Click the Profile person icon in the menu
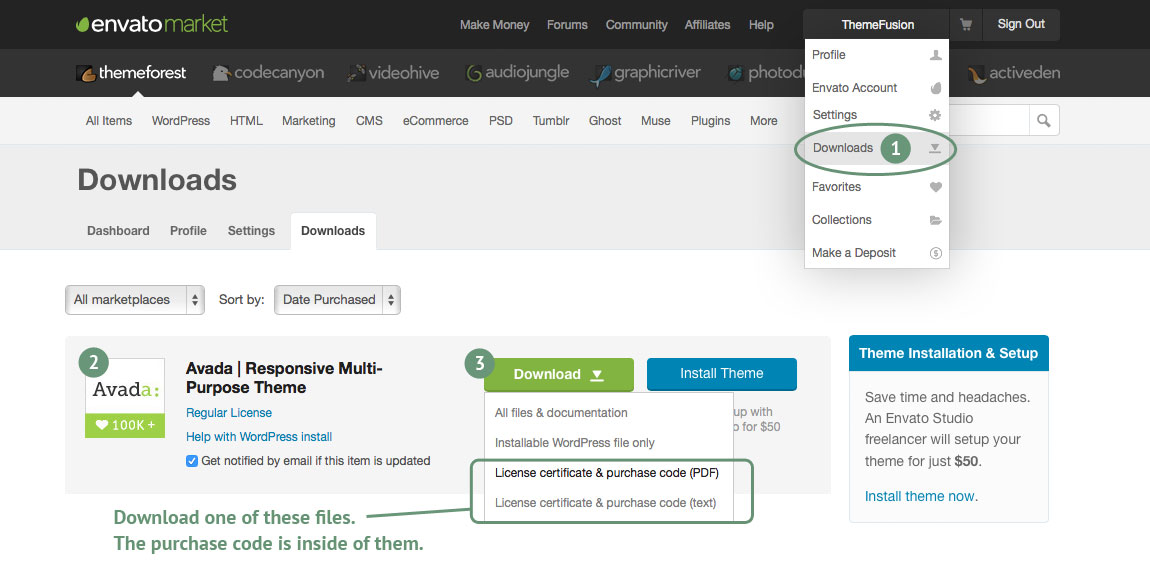This screenshot has width=1150, height=585. pos(935,55)
